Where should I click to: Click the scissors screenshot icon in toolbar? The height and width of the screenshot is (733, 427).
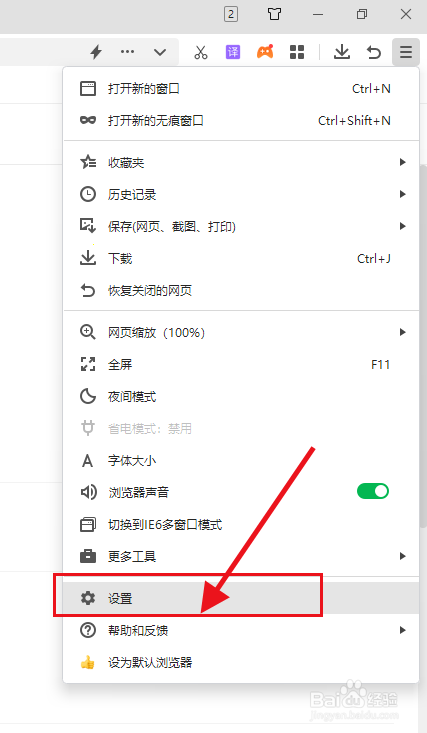tap(201, 52)
